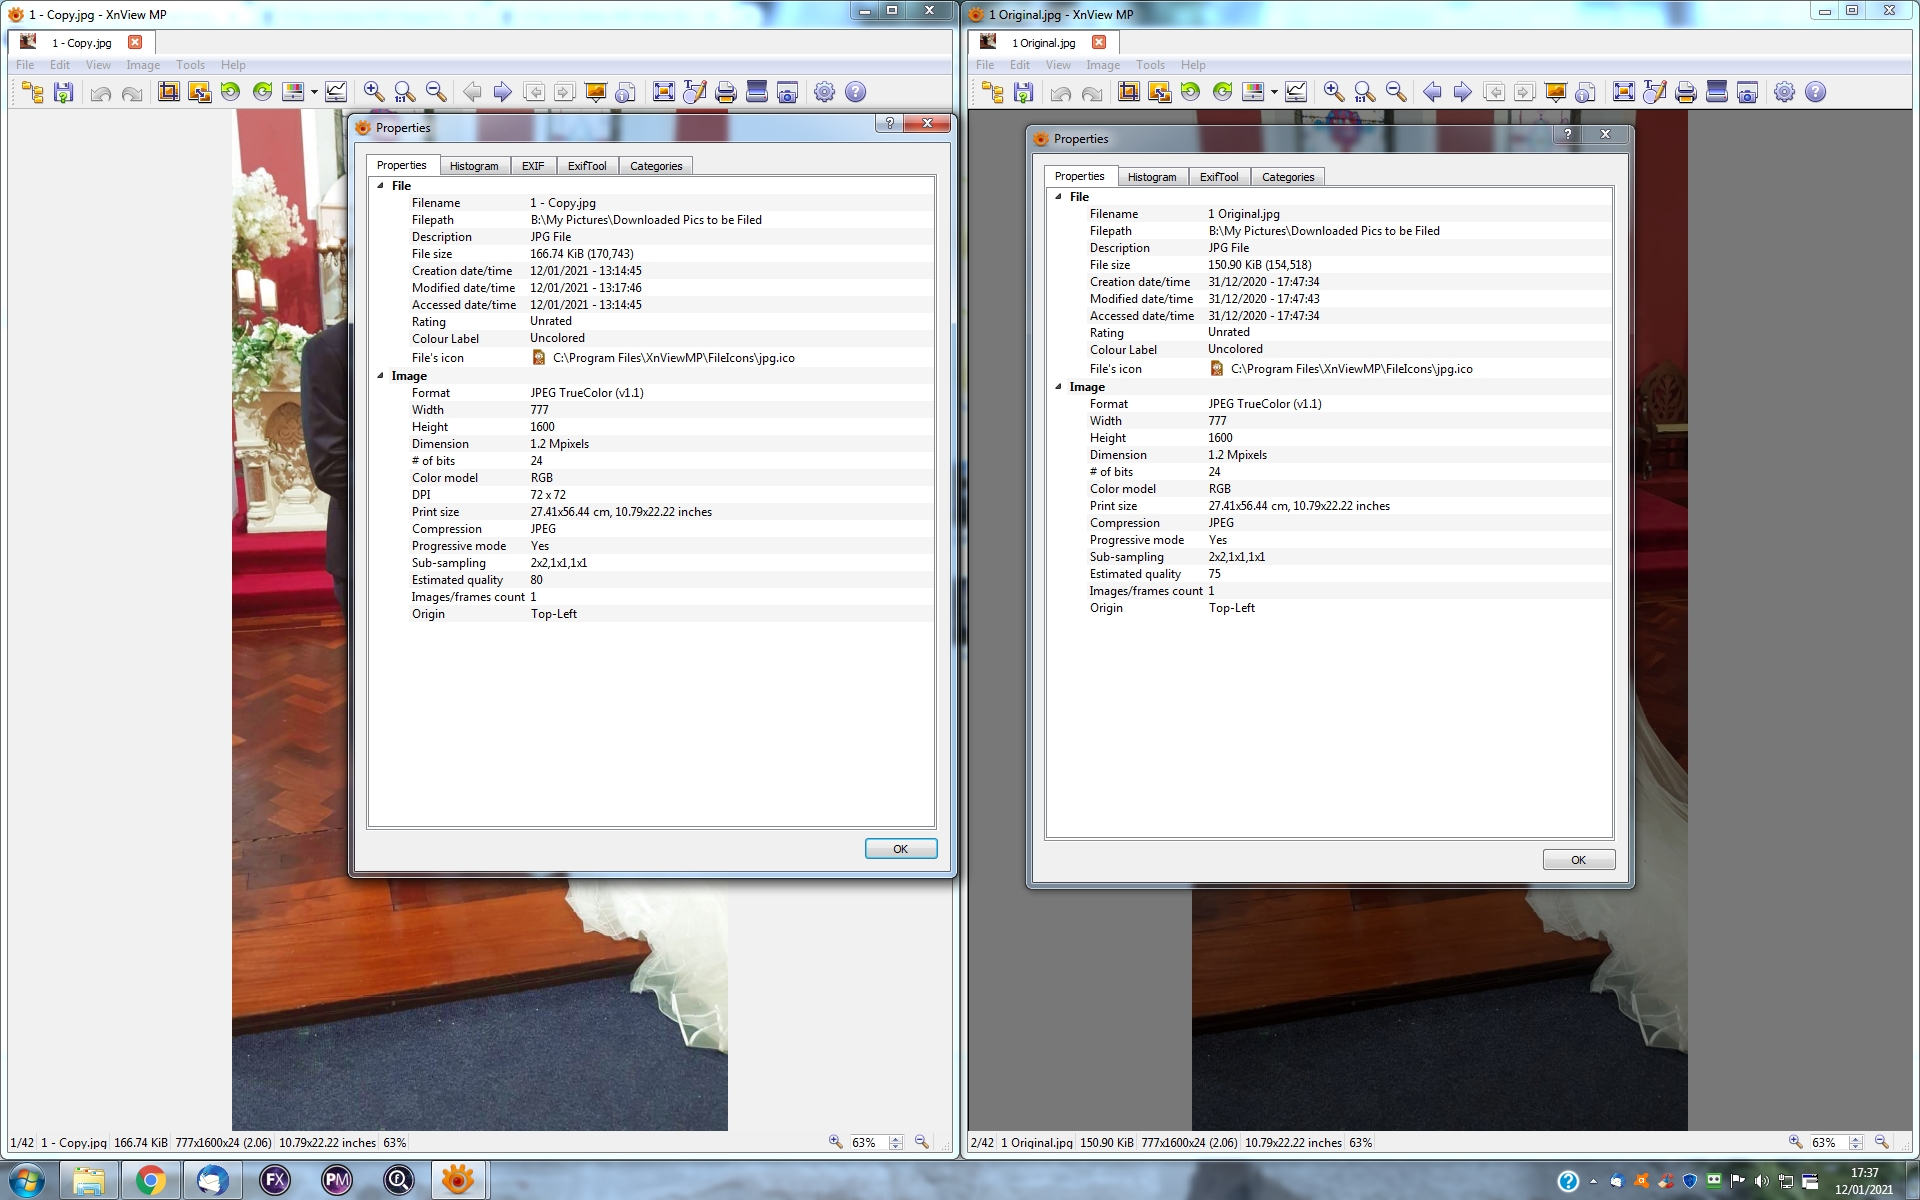Screen dimensions: 1920x1200
Task: Click the 1:1 zoom icon in Original.jpg window
Action: 1364,92
